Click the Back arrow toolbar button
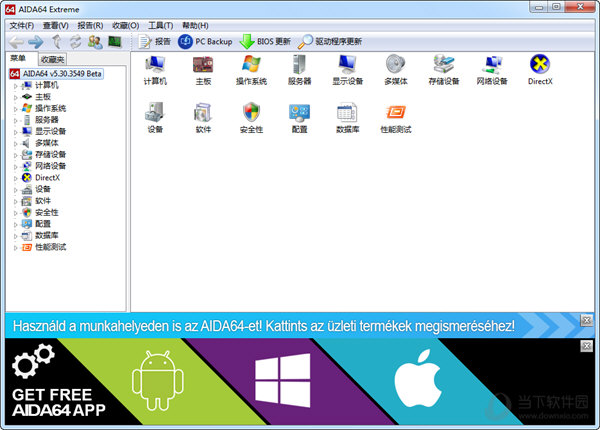The width and height of the screenshot is (600, 430). point(16,42)
